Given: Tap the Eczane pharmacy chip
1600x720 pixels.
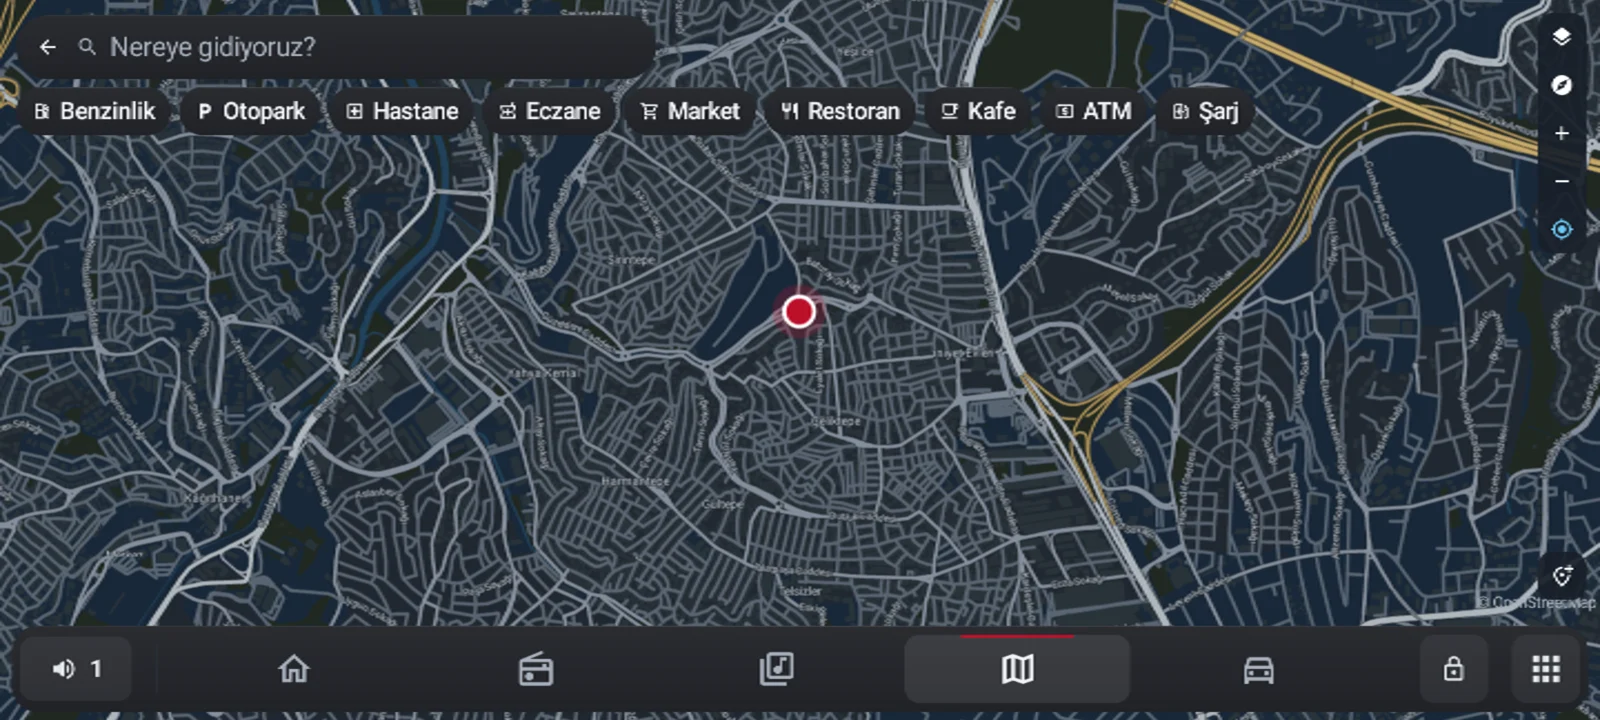Looking at the screenshot, I should click(550, 111).
